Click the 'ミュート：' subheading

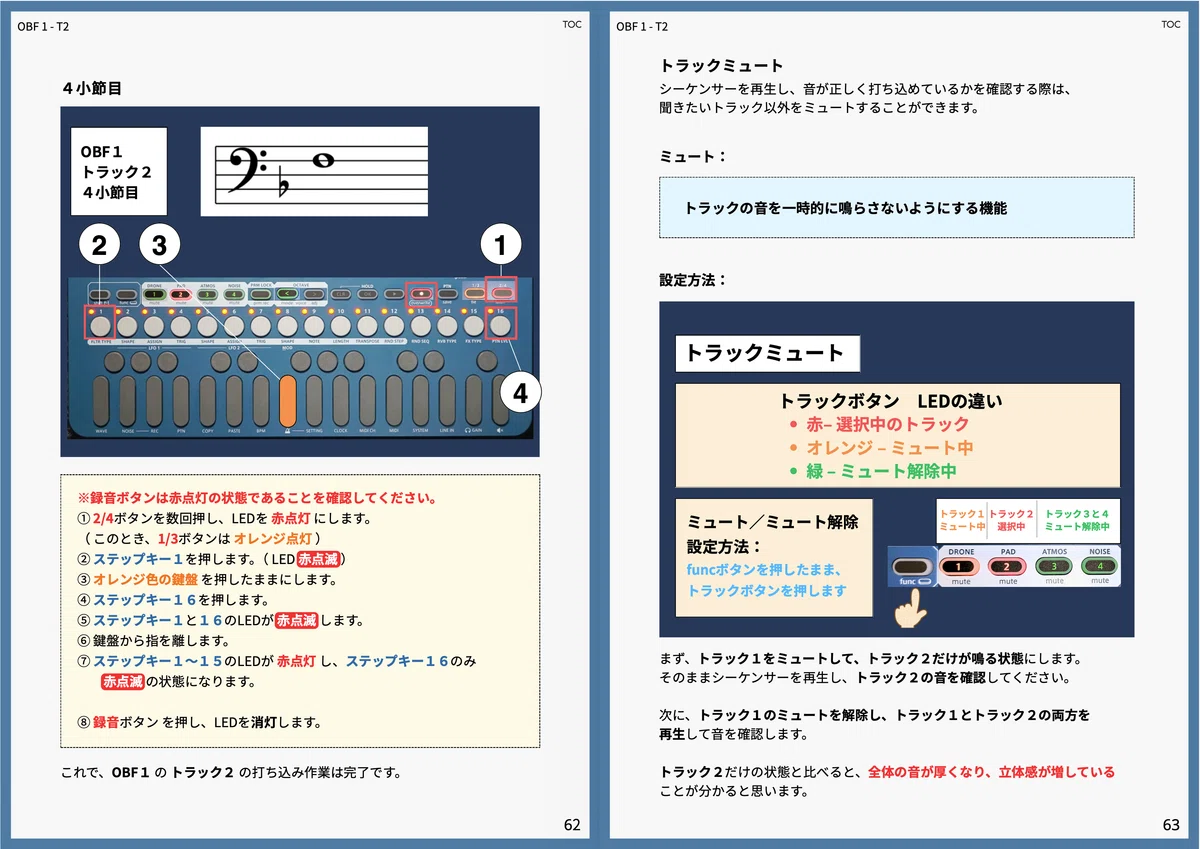click(x=693, y=157)
